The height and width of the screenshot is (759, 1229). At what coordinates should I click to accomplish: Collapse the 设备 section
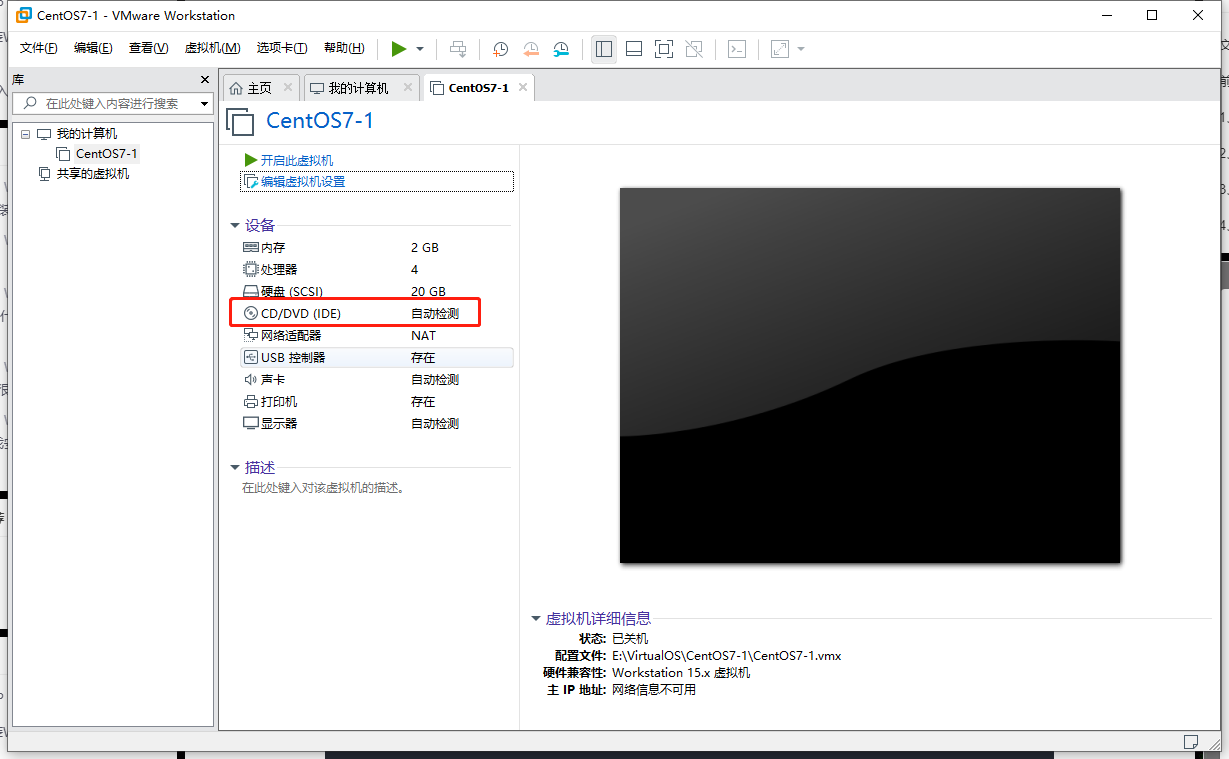point(235,226)
